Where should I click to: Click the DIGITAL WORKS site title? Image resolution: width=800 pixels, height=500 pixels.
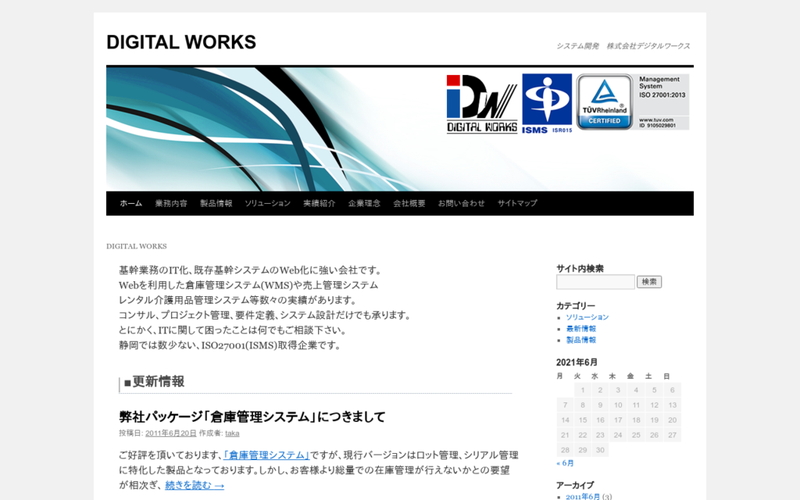pos(181,42)
